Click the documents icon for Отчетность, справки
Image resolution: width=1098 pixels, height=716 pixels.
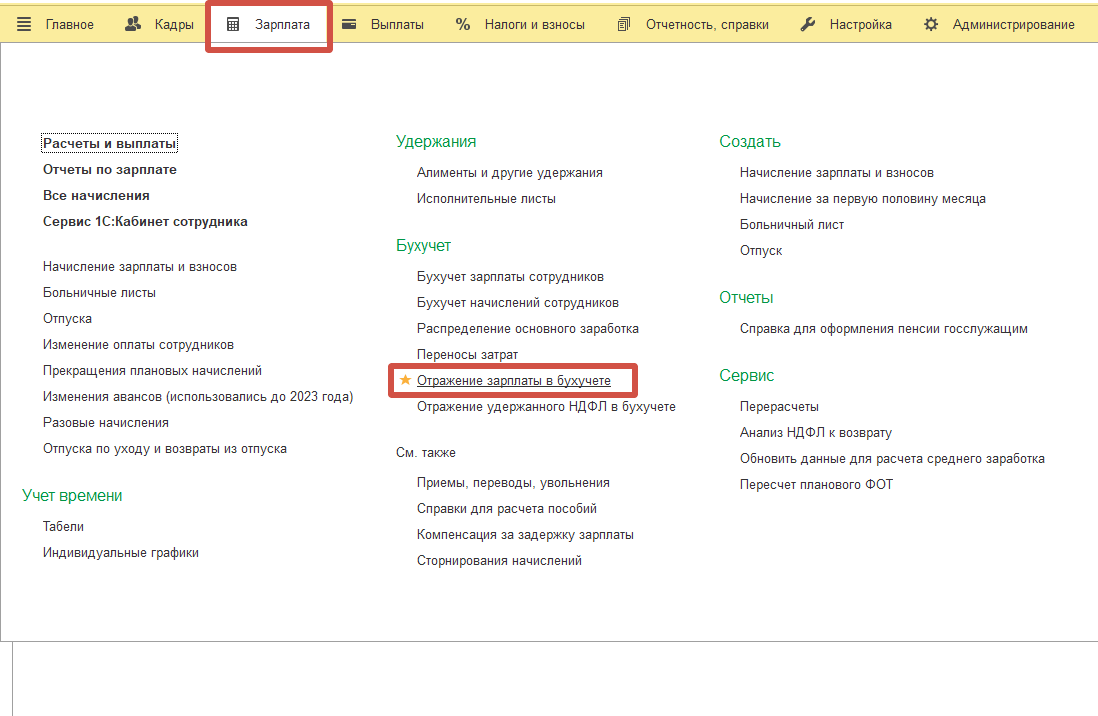click(x=623, y=25)
